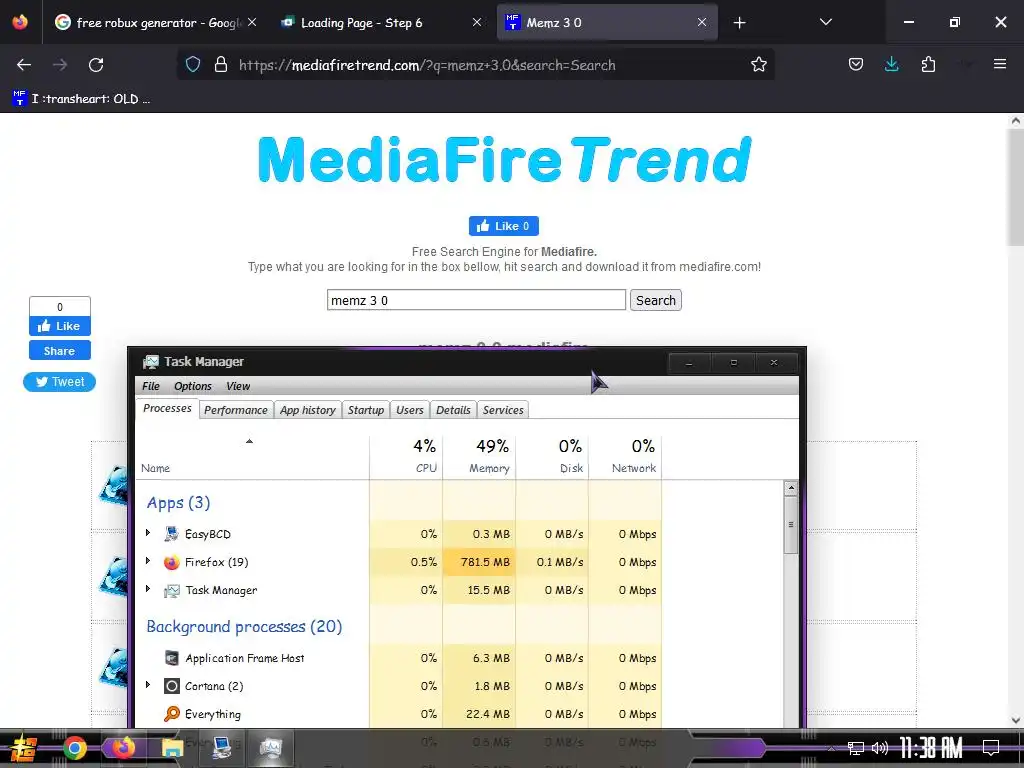Click the search box containing 'memz 3 0'
The image size is (1024, 768).
coord(476,300)
